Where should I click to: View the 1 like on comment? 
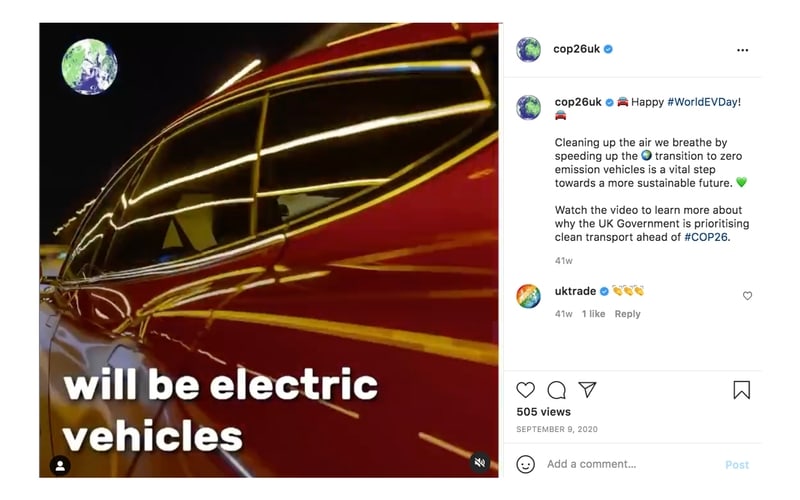(593, 314)
